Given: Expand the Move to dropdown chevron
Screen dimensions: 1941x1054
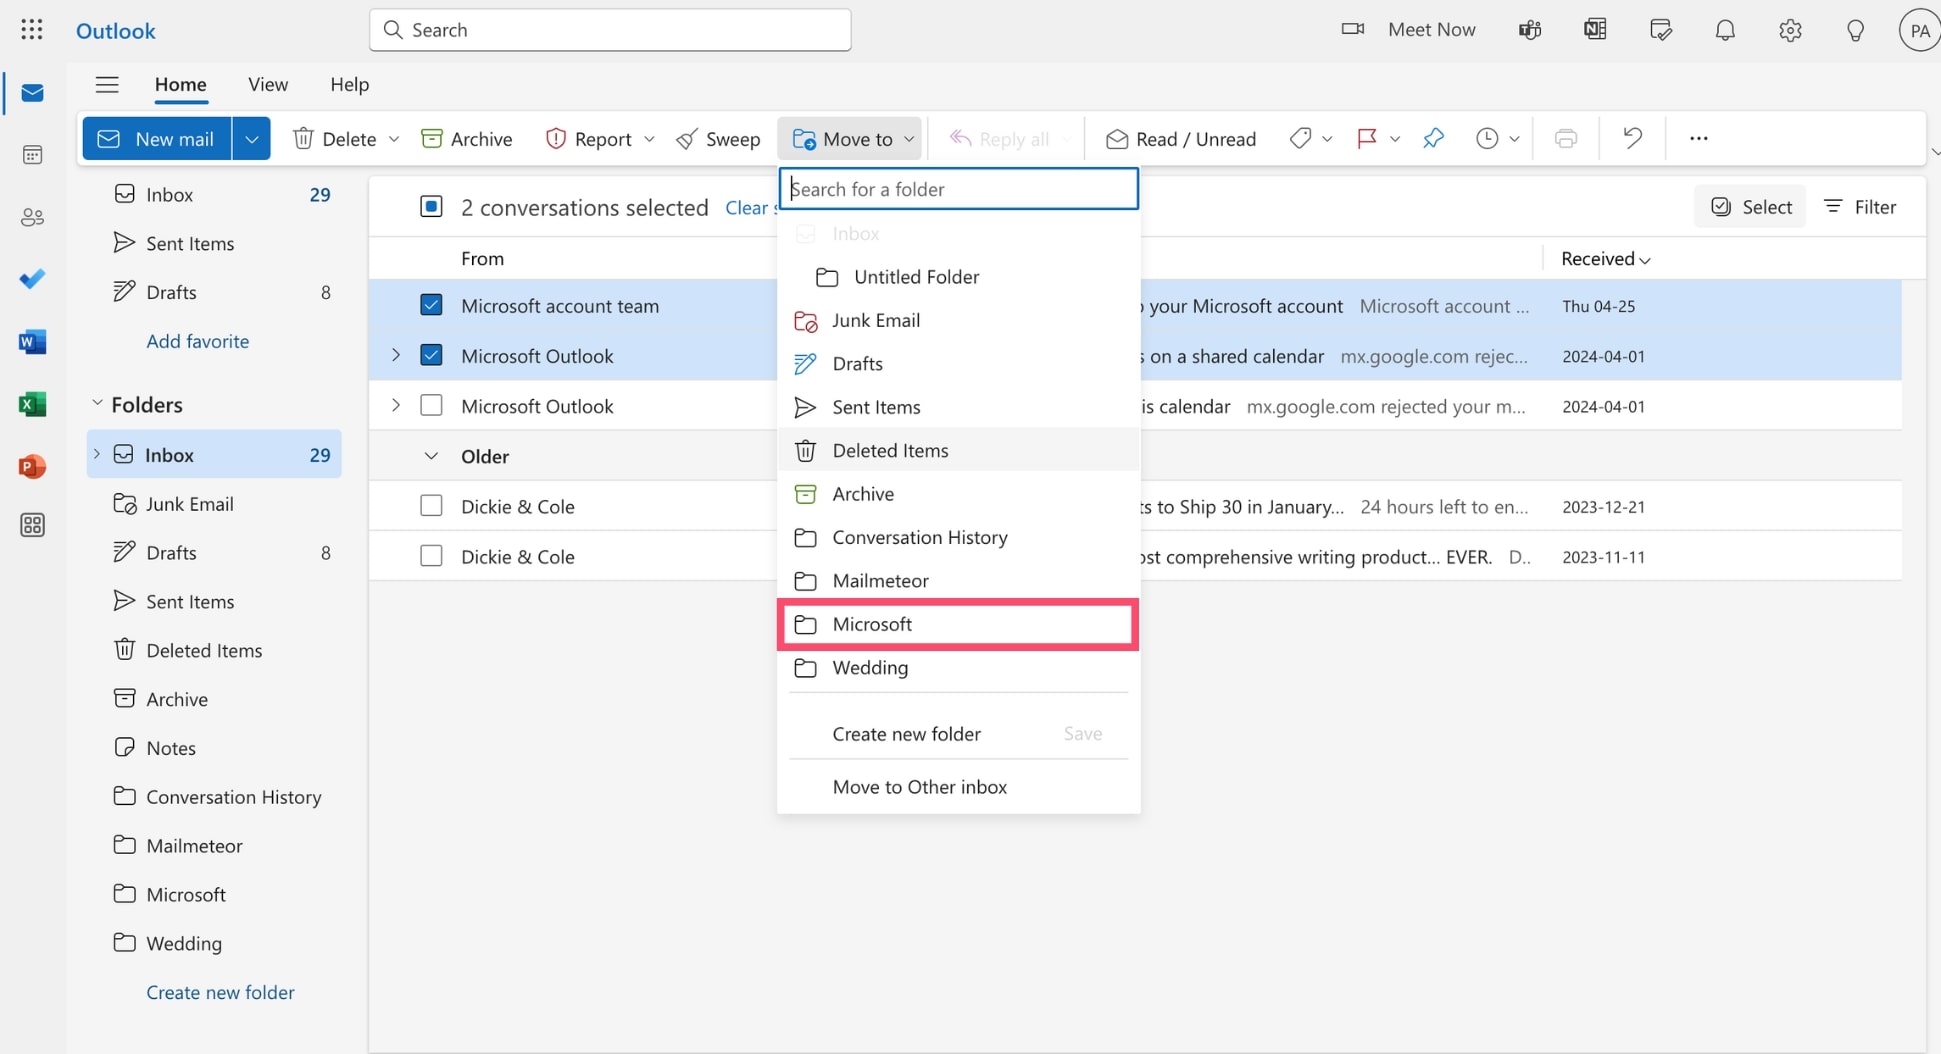Looking at the screenshot, I should [909, 139].
